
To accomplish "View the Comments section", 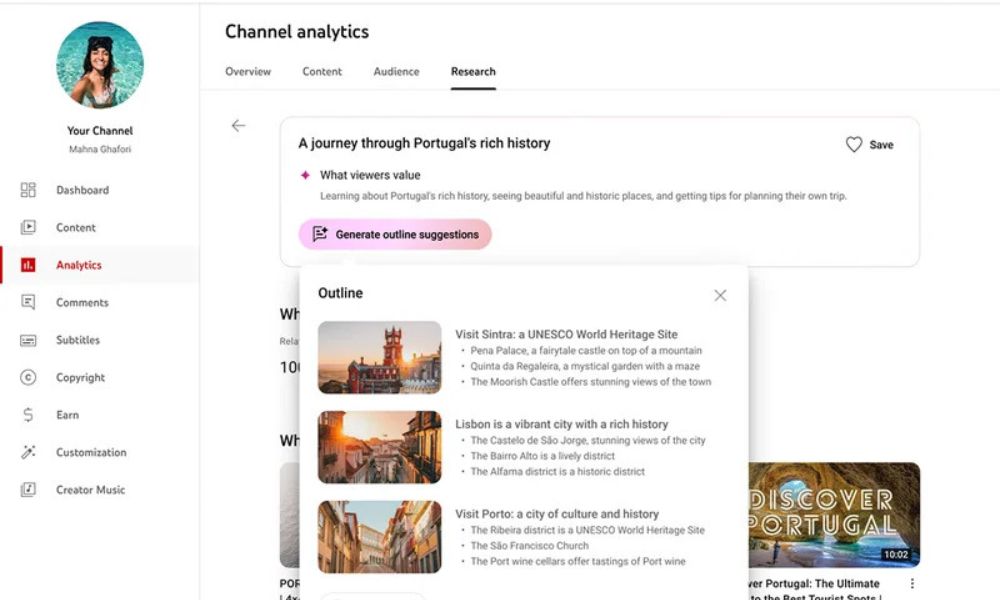I will [80, 302].
